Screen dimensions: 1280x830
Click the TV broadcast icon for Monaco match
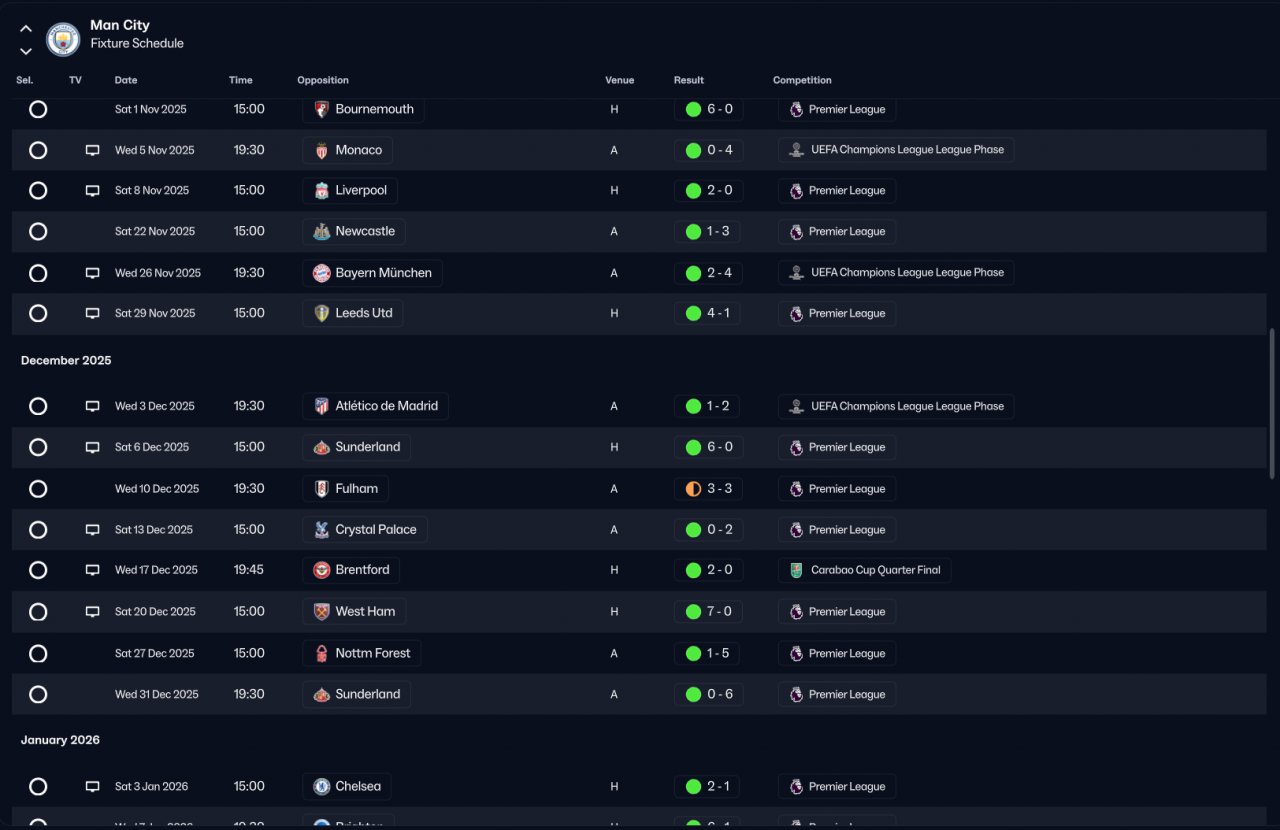click(x=92, y=150)
